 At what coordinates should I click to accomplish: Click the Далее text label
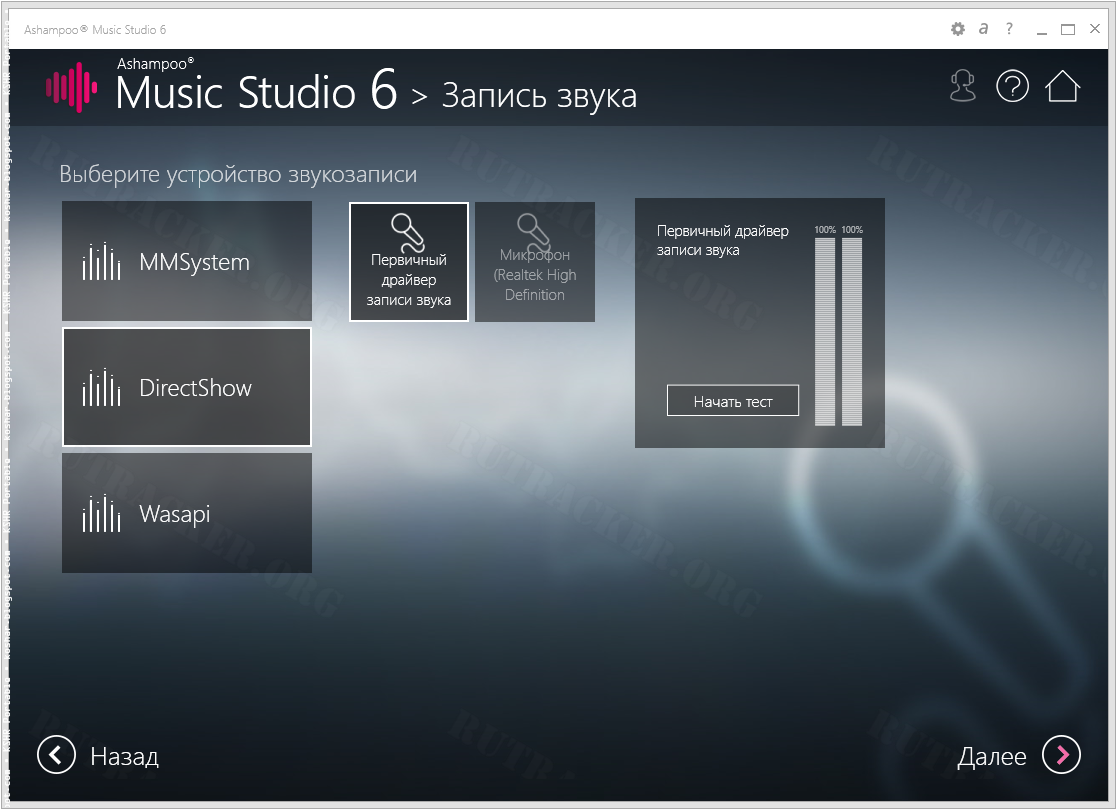pyautogui.click(x=991, y=756)
